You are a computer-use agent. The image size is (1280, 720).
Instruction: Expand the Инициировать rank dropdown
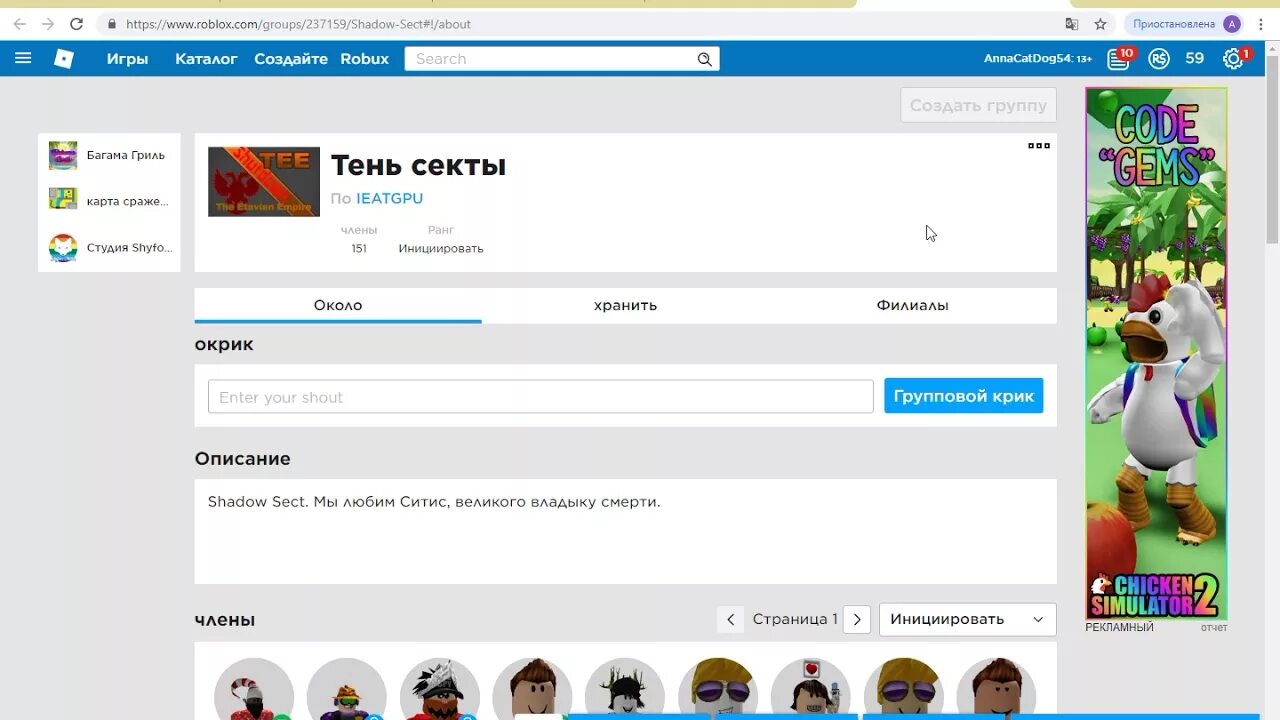pyautogui.click(x=966, y=619)
